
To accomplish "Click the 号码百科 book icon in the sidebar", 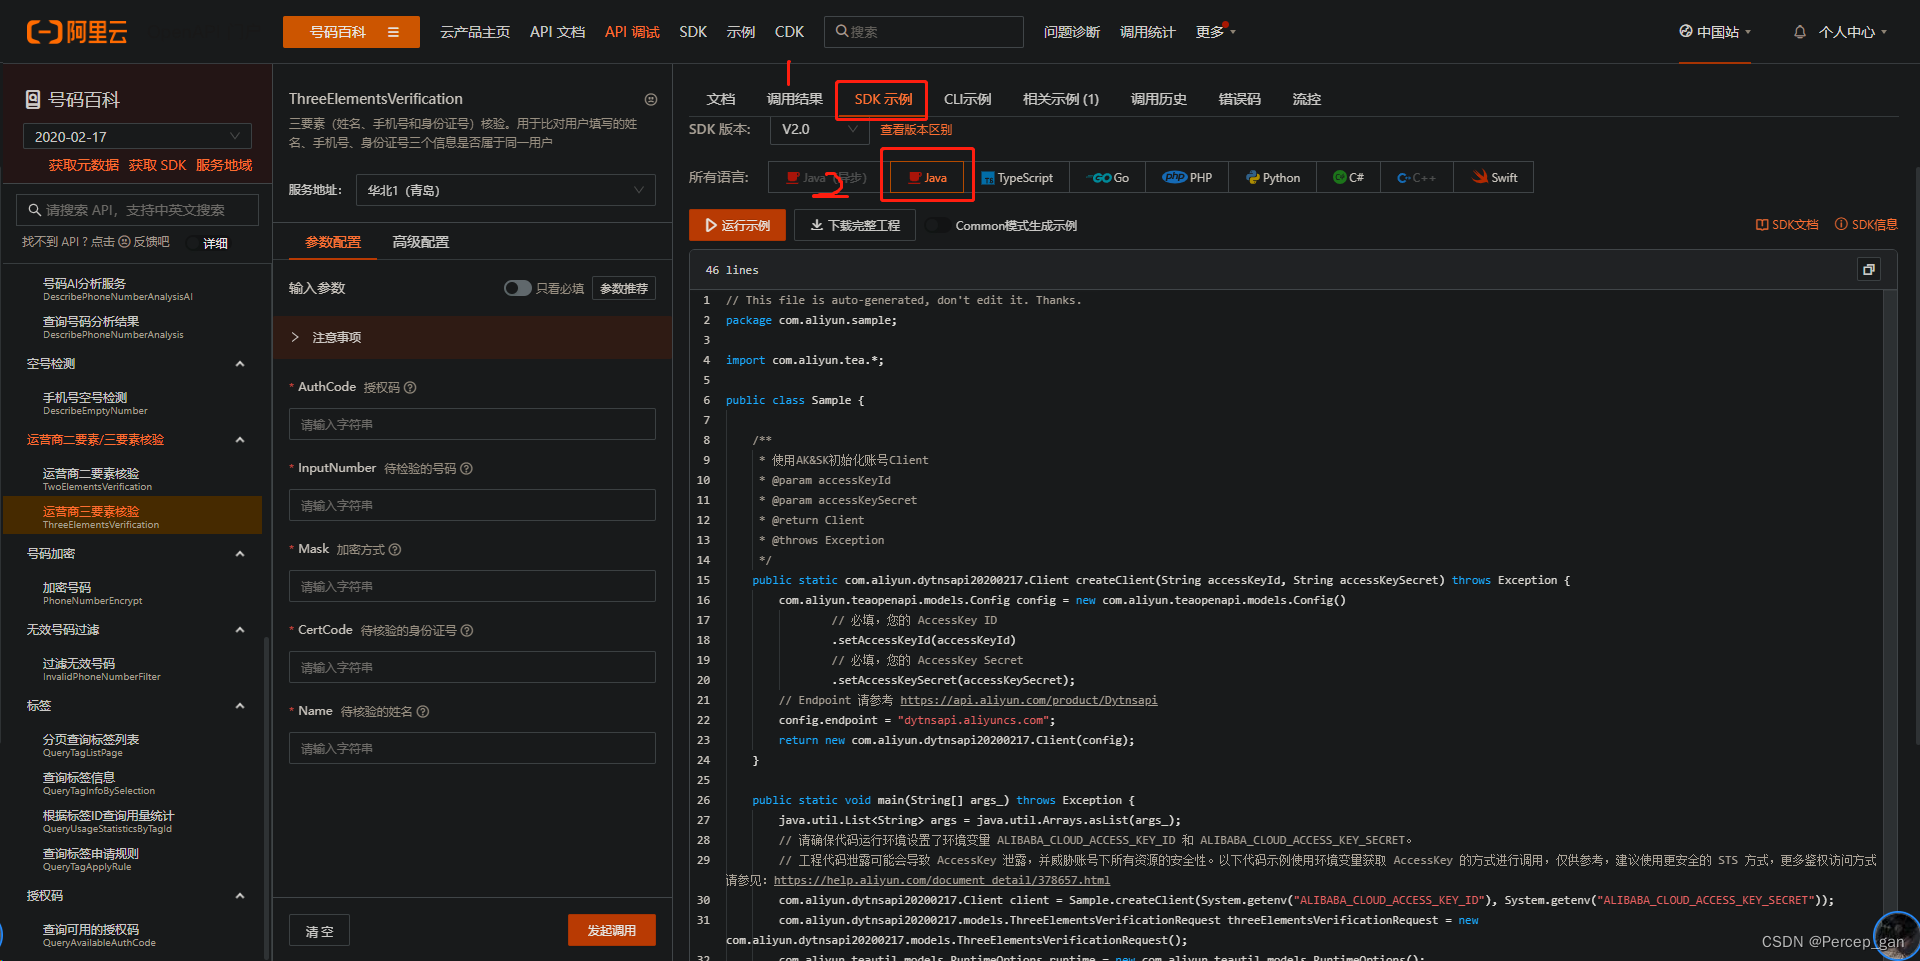I will (33, 99).
